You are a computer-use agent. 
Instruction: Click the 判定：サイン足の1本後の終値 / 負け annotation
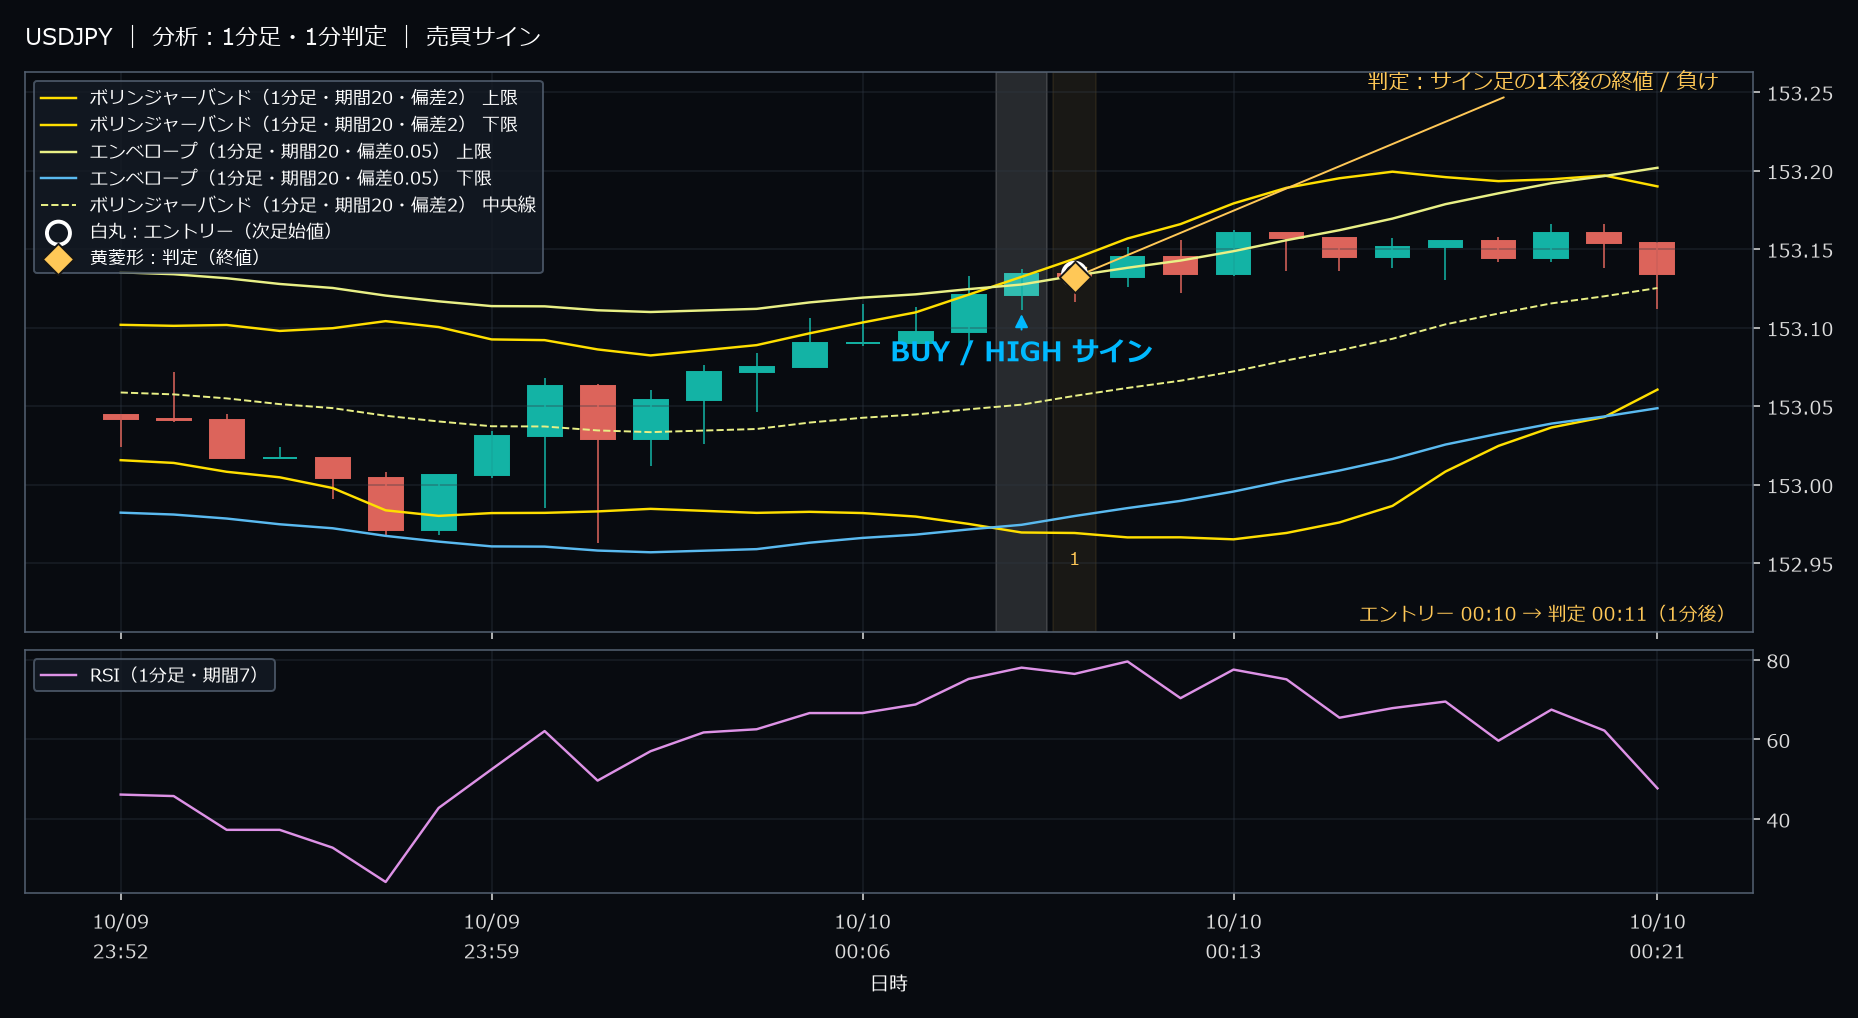click(x=1542, y=81)
